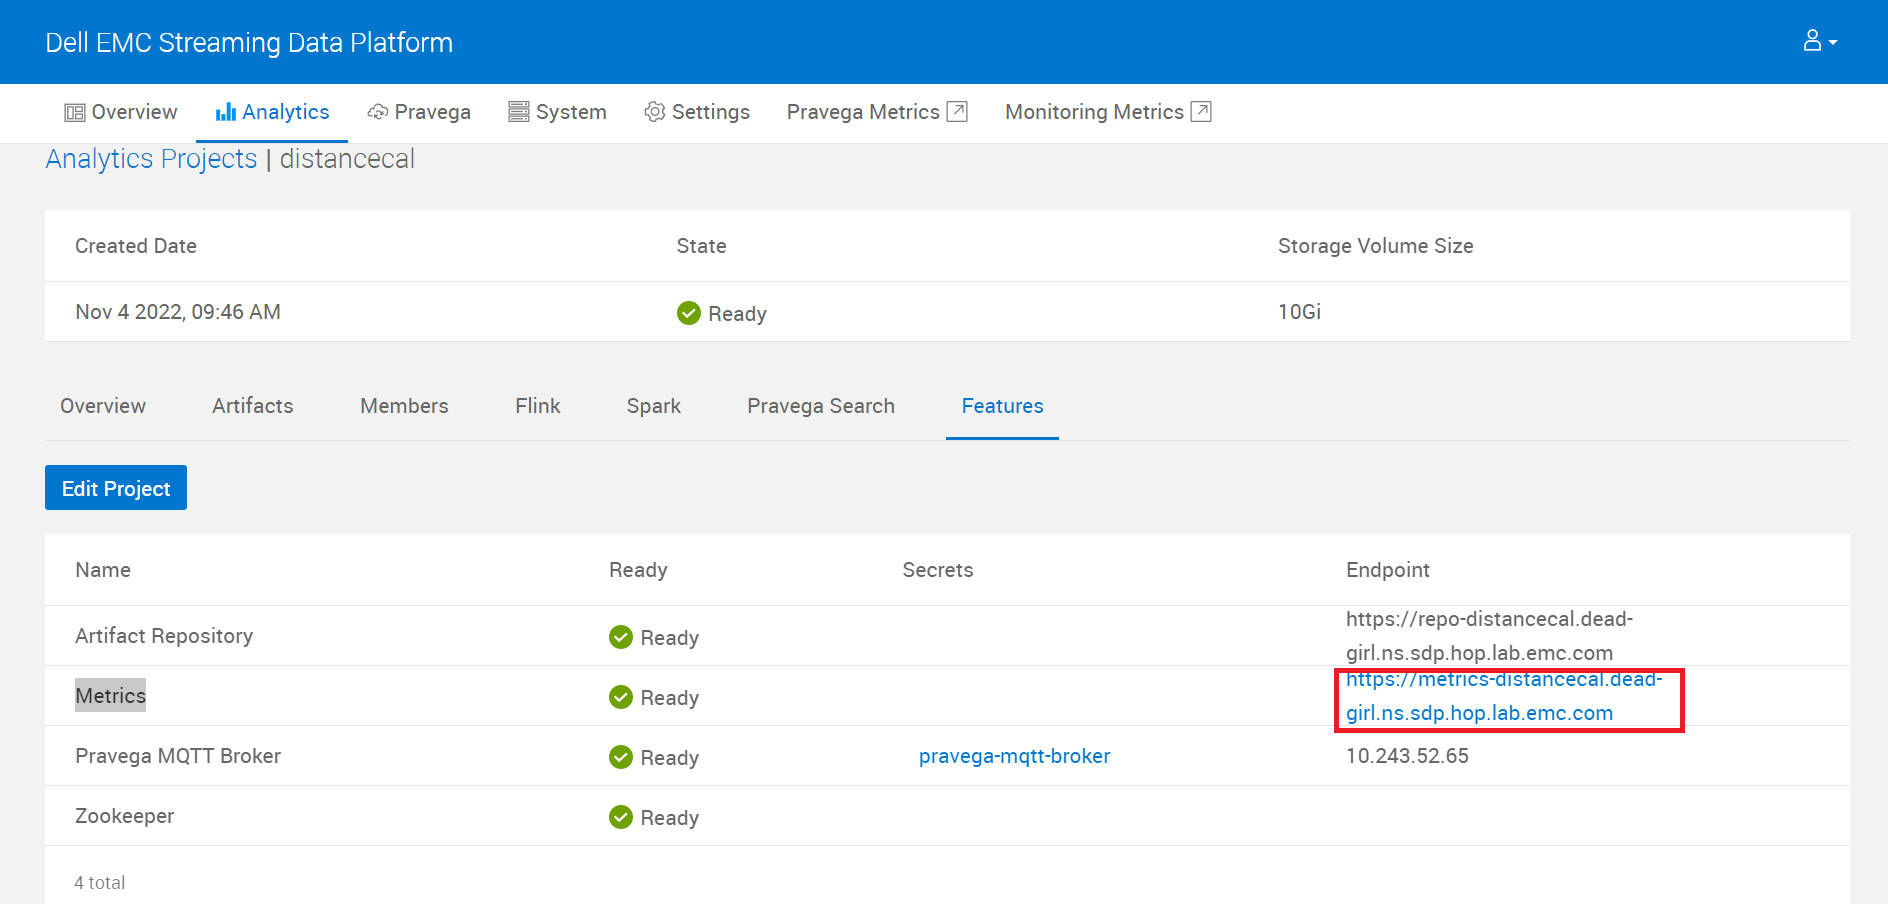Click the Artifact Repository endpoint URL text

1489,636
